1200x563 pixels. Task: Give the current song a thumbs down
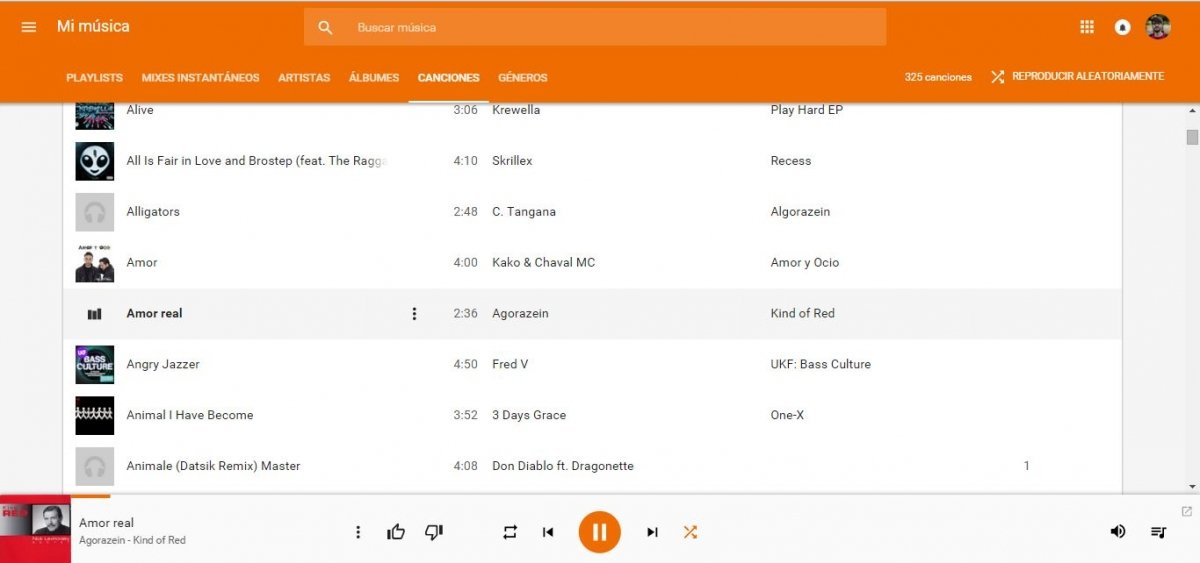(x=433, y=532)
